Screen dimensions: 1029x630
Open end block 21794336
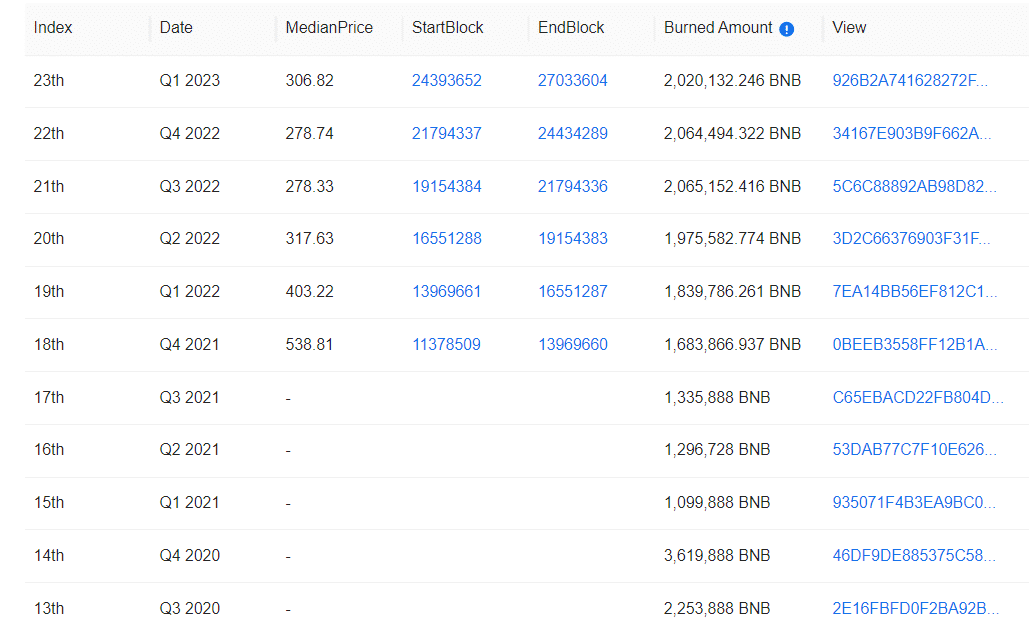[572, 186]
